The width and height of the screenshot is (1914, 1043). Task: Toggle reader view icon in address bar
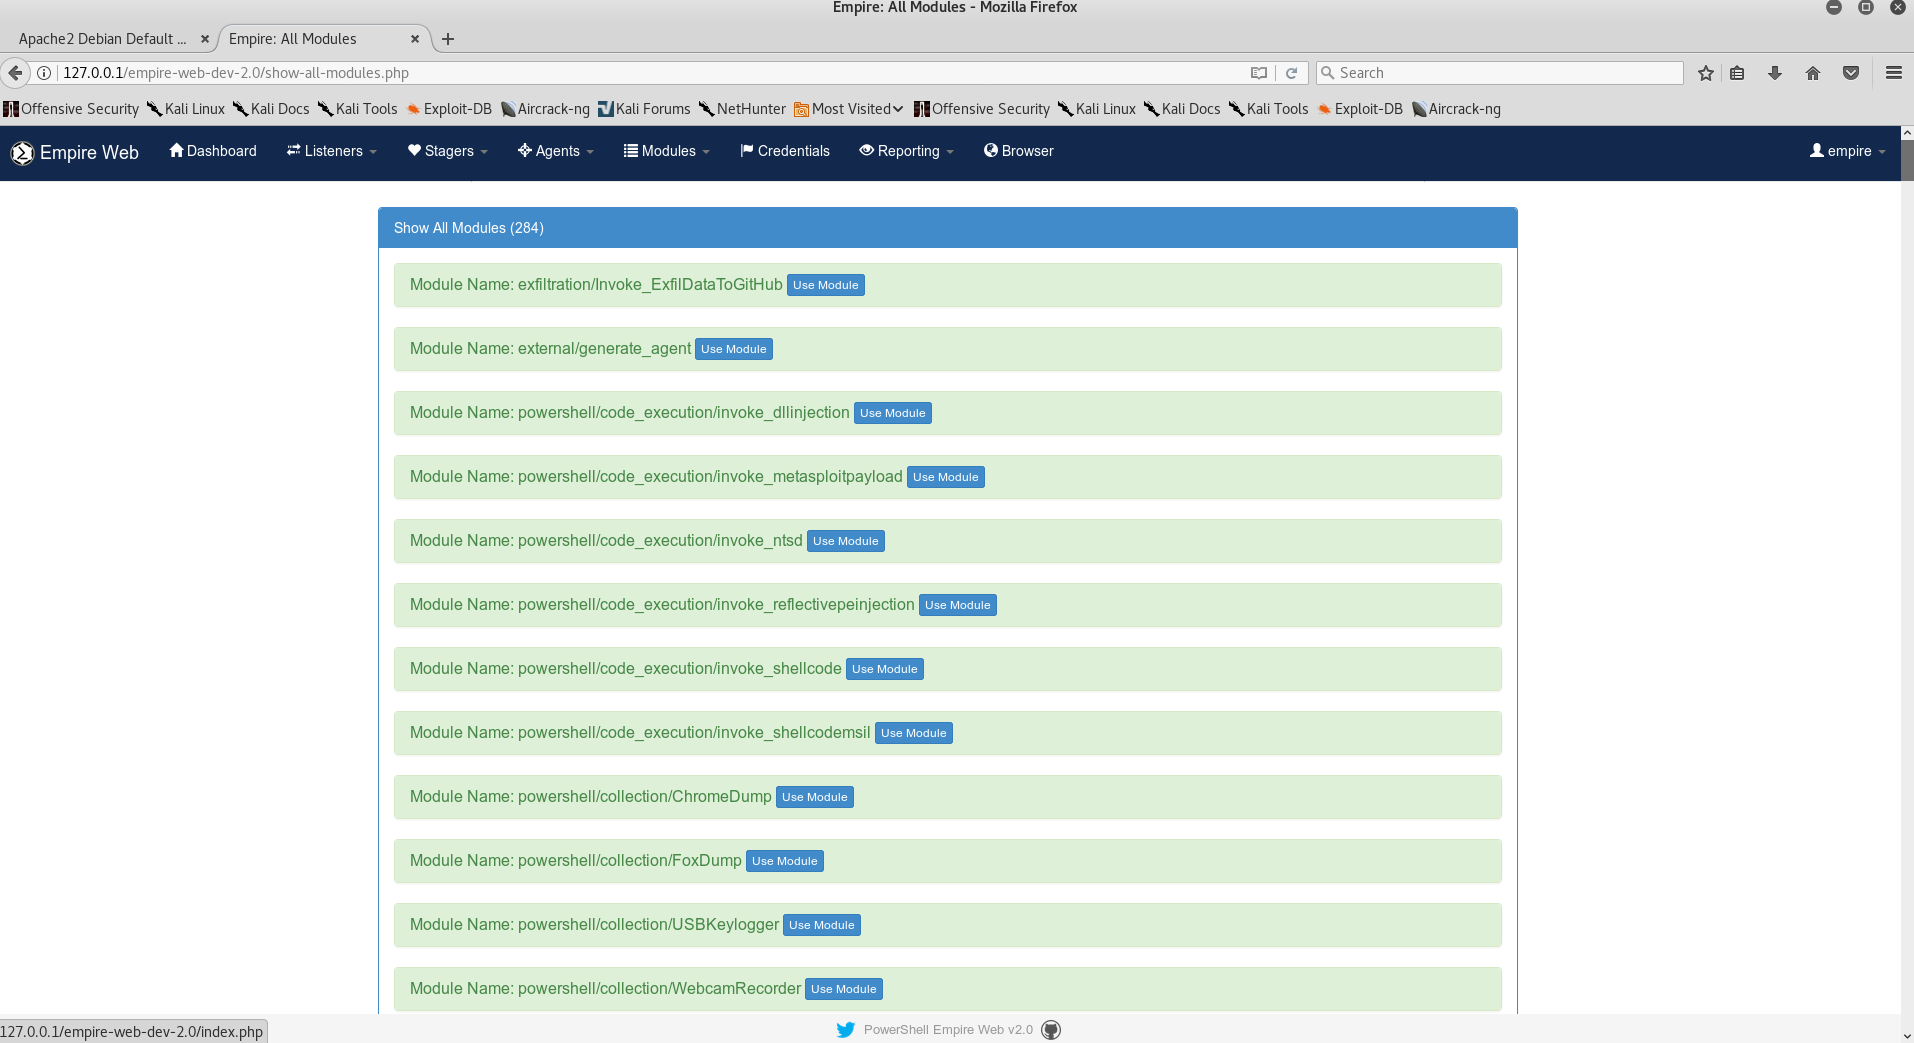[1259, 73]
